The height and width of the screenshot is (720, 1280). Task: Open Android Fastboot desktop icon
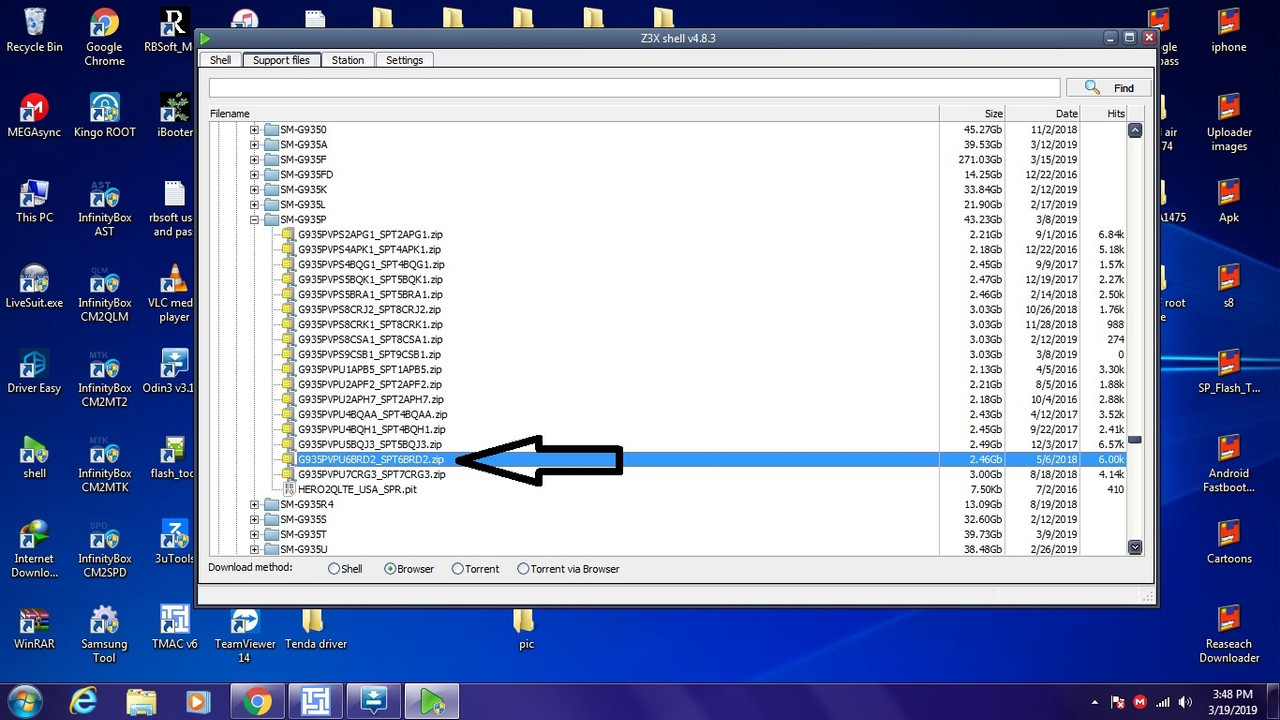1229,464
